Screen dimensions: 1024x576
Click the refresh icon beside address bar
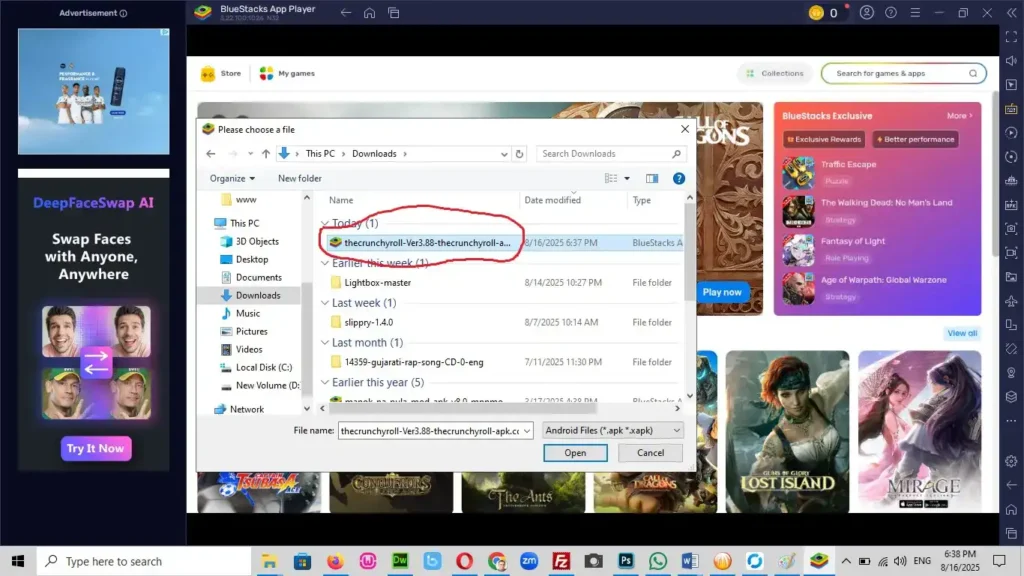click(x=519, y=154)
